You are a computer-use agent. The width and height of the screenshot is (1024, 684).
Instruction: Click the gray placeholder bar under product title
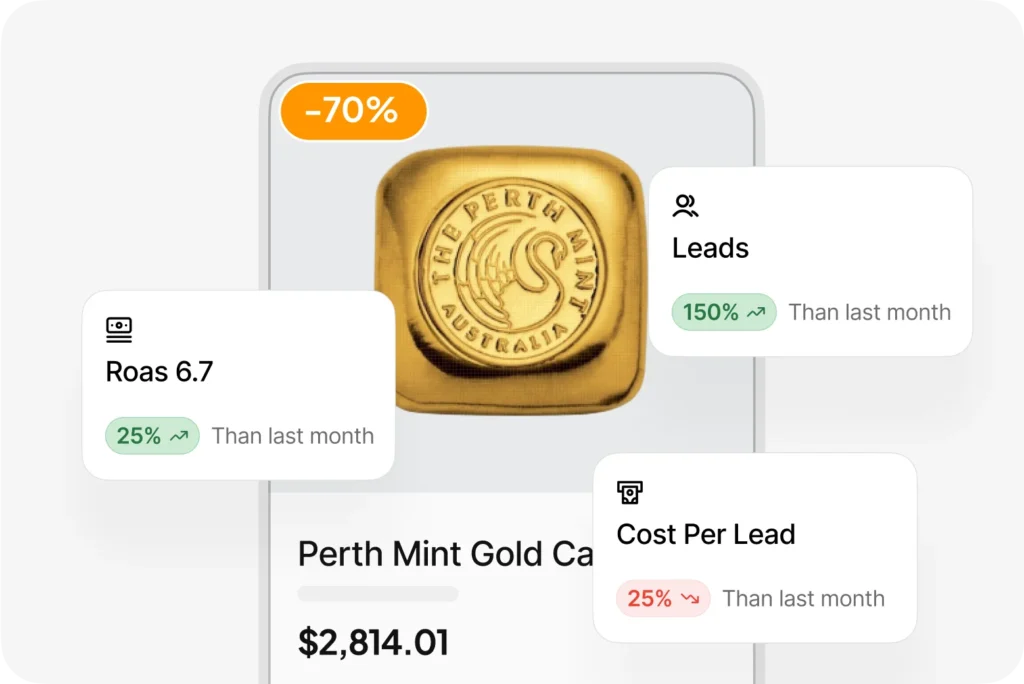click(378, 594)
